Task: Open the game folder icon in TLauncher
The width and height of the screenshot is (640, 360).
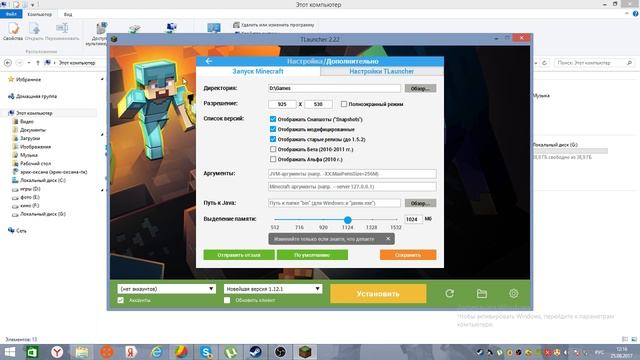Action: coord(482,293)
